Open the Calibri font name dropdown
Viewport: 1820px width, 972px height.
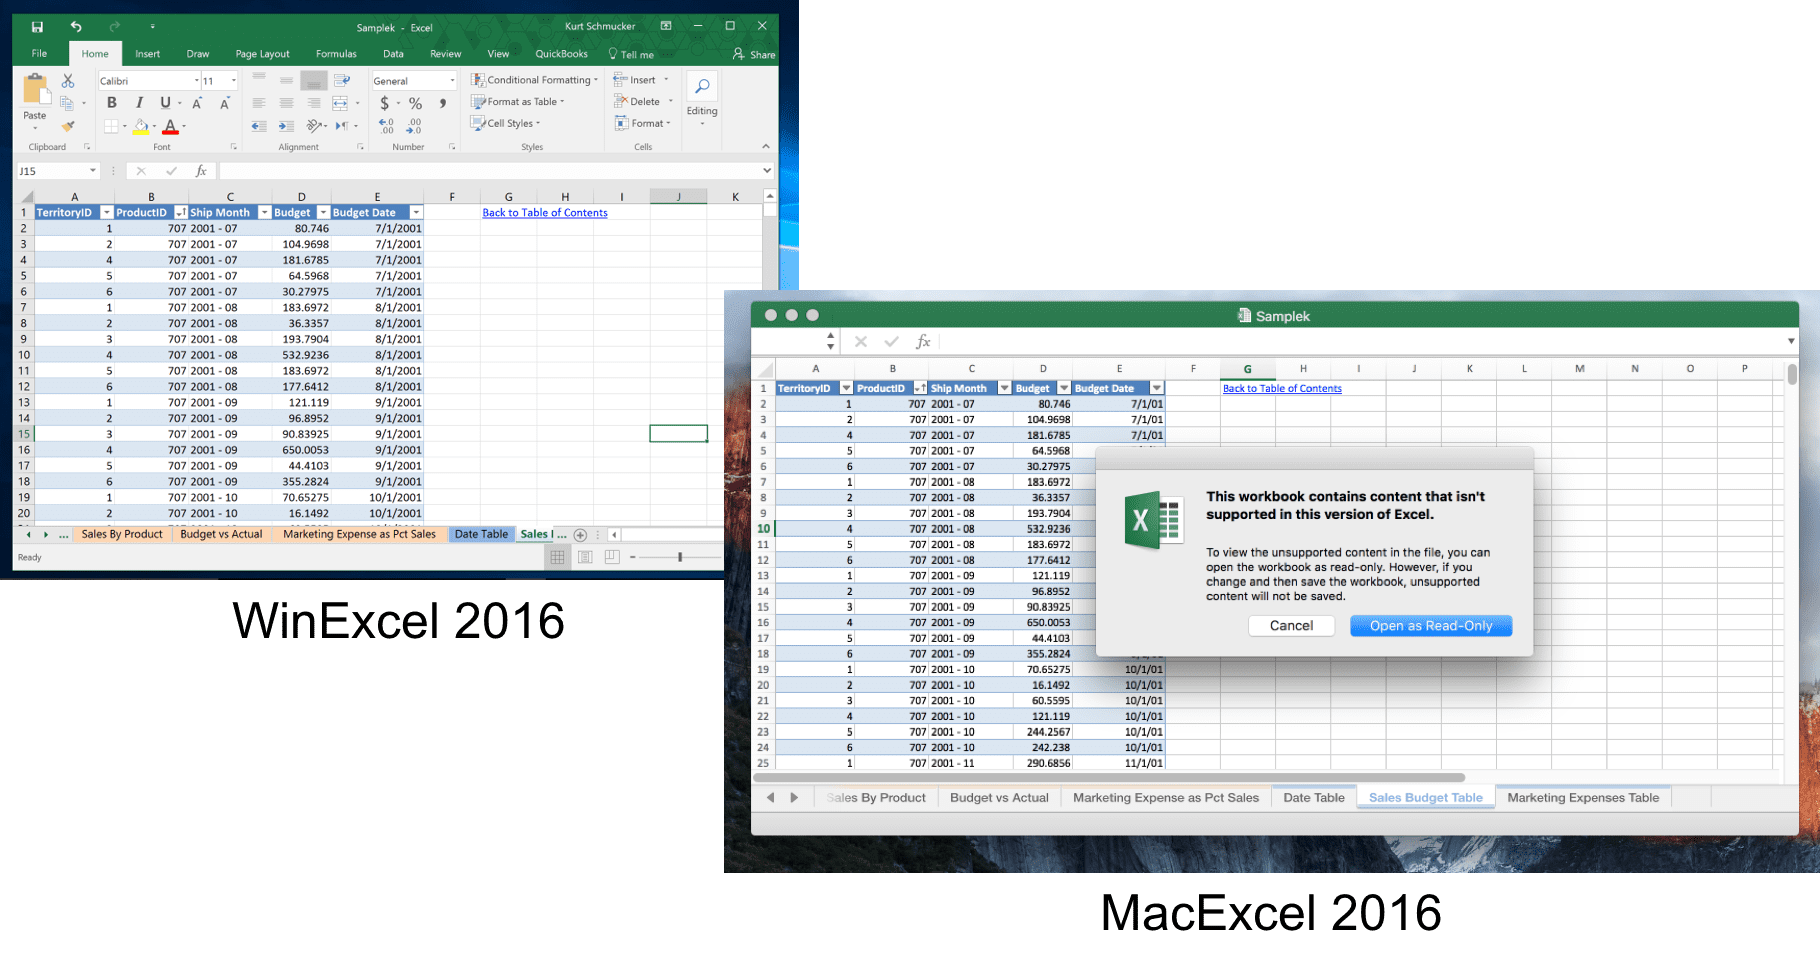click(196, 81)
